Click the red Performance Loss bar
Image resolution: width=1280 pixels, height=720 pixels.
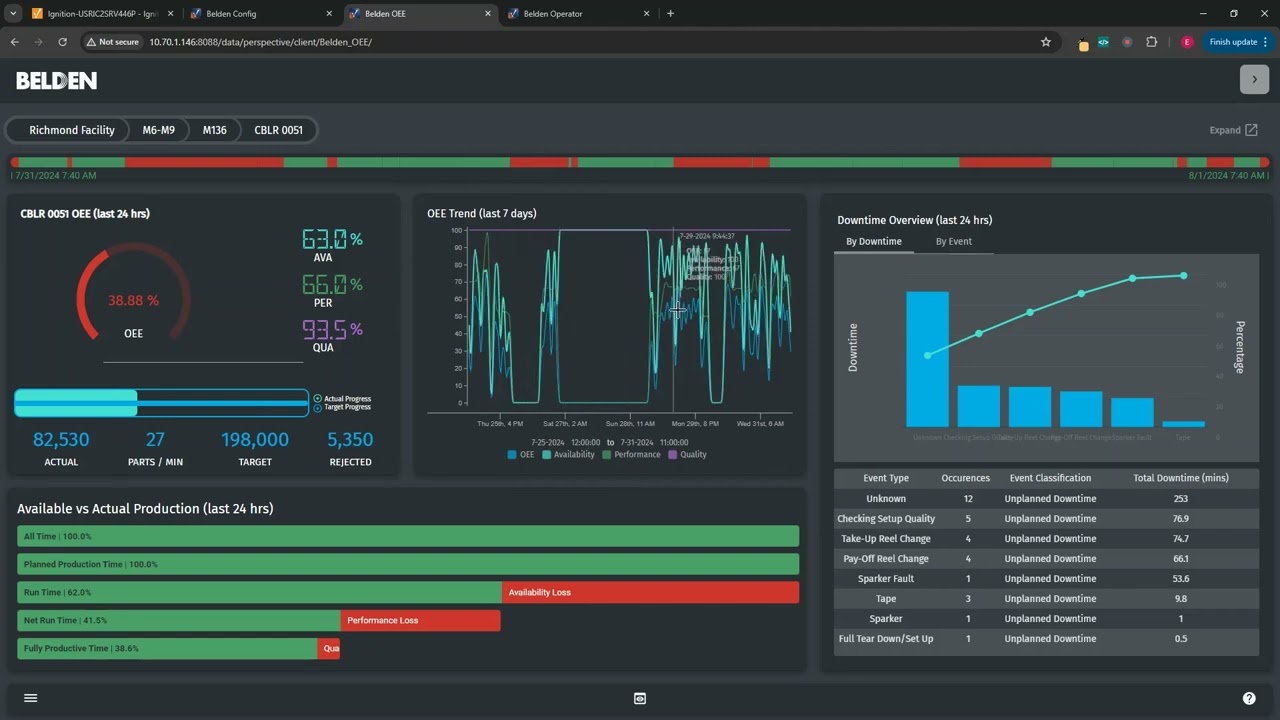[x=420, y=620]
